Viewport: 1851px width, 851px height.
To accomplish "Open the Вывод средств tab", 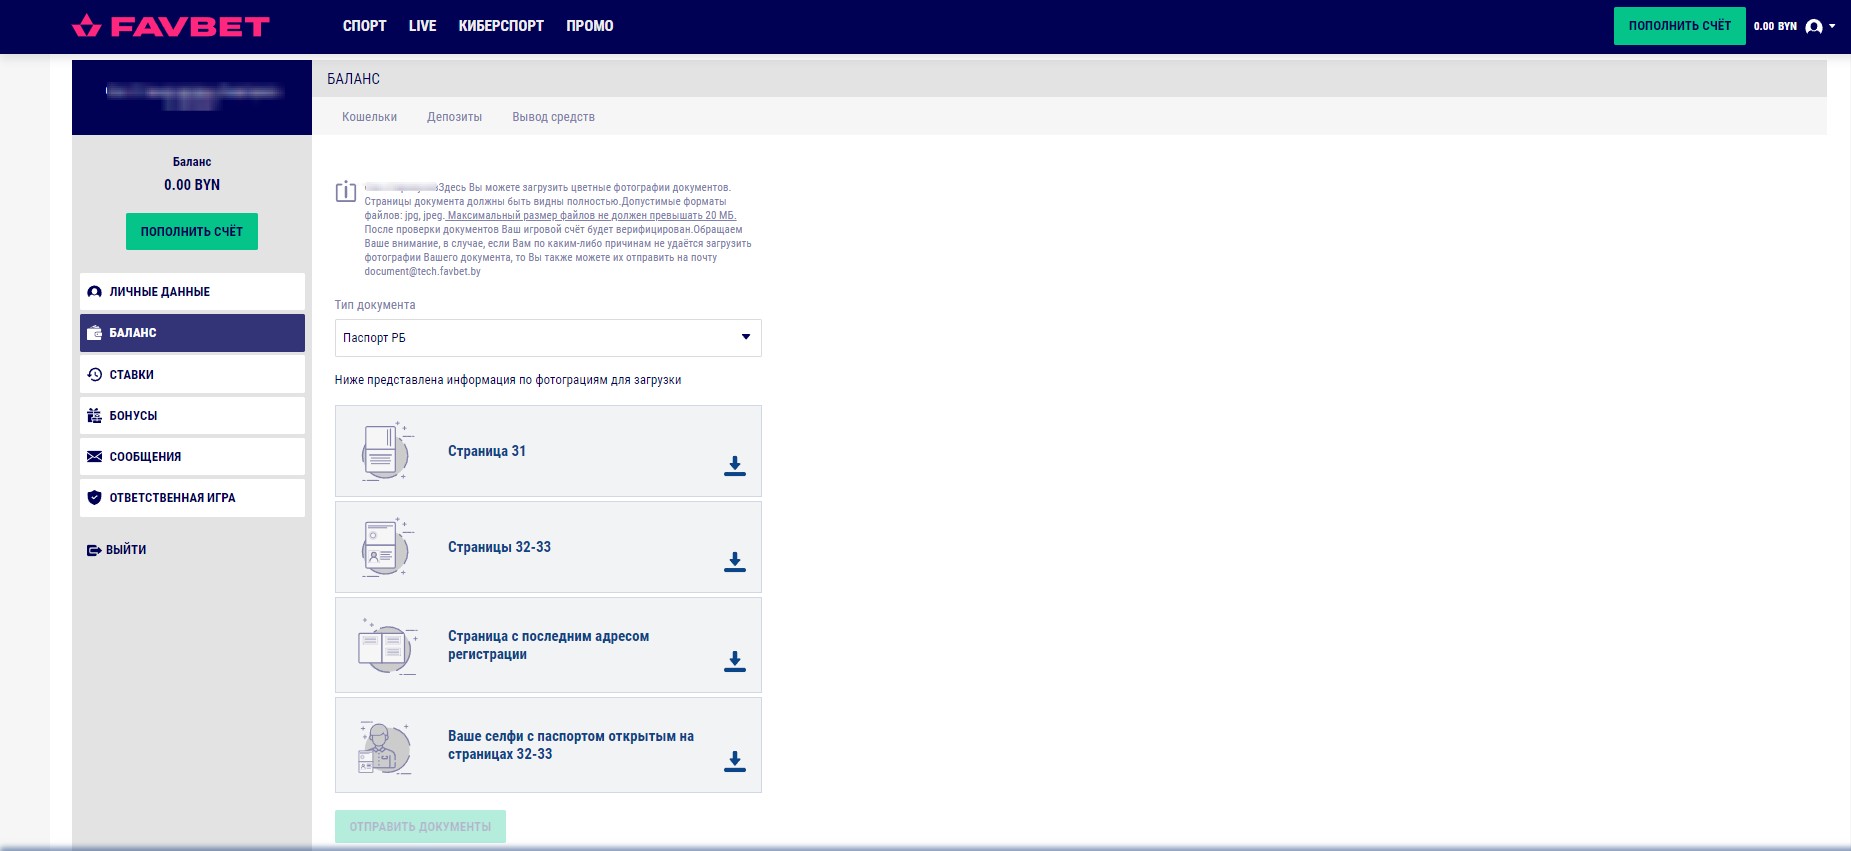I will (x=553, y=117).
